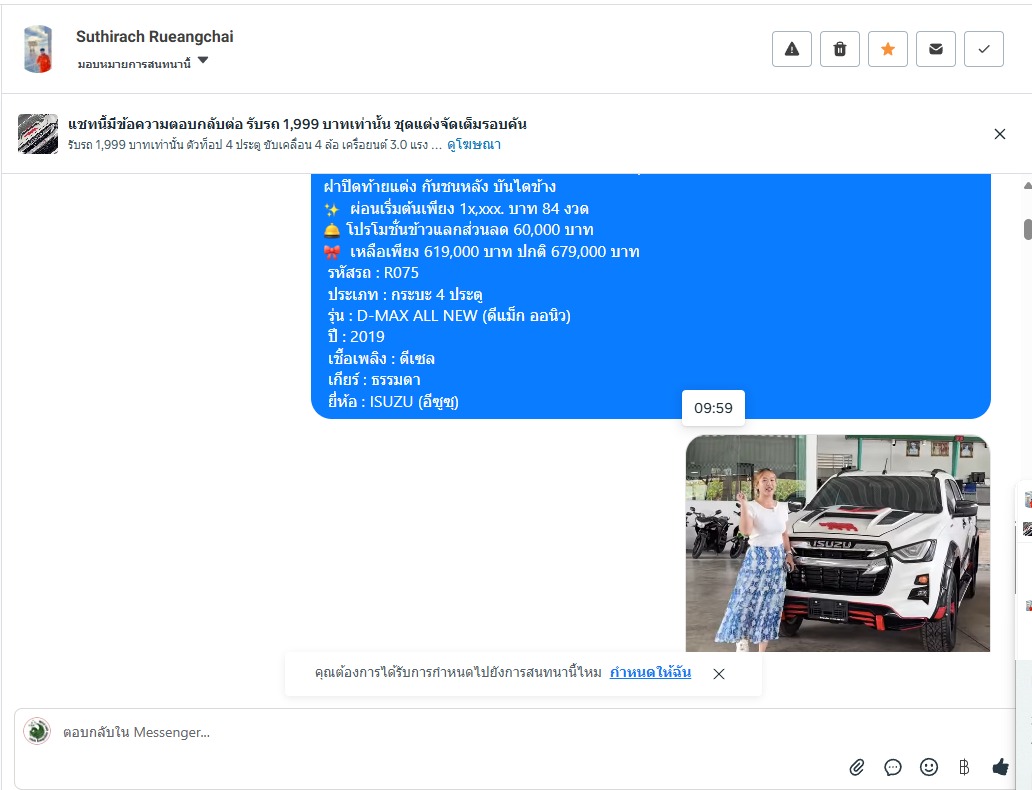The height and width of the screenshot is (790, 1032).
Task: Click the Baht payment request icon
Action: (964, 767)
